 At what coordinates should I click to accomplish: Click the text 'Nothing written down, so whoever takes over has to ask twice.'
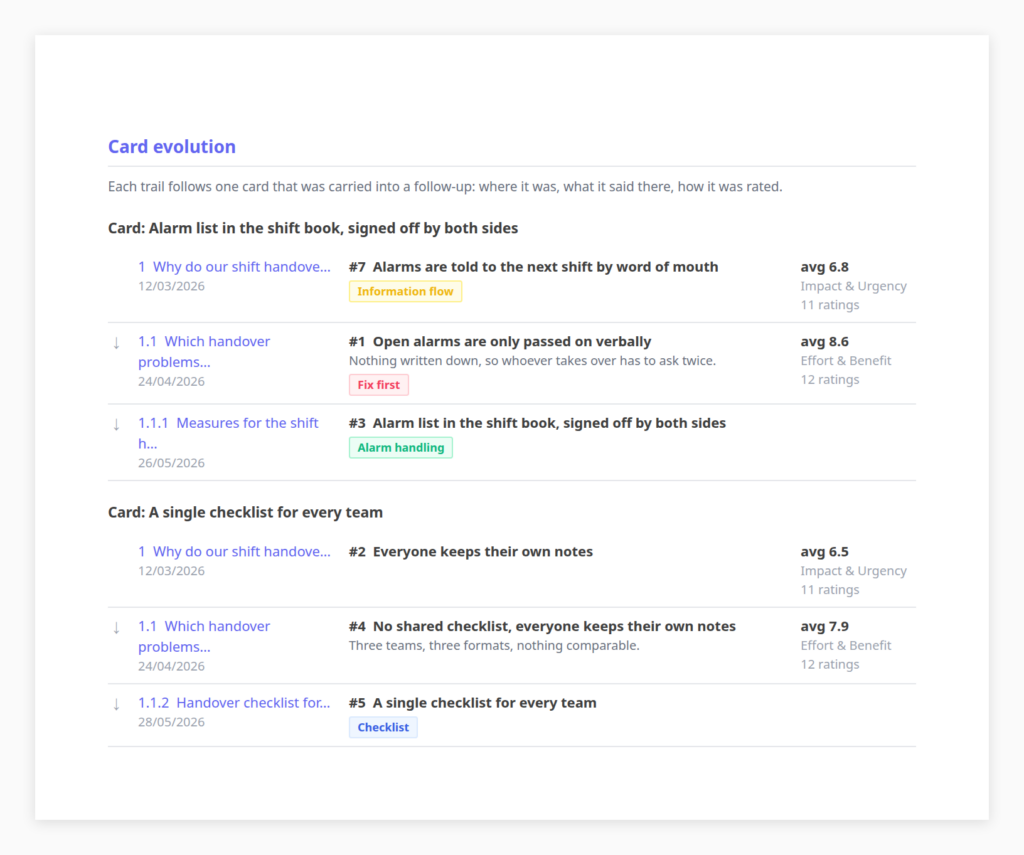pos(532,361)
